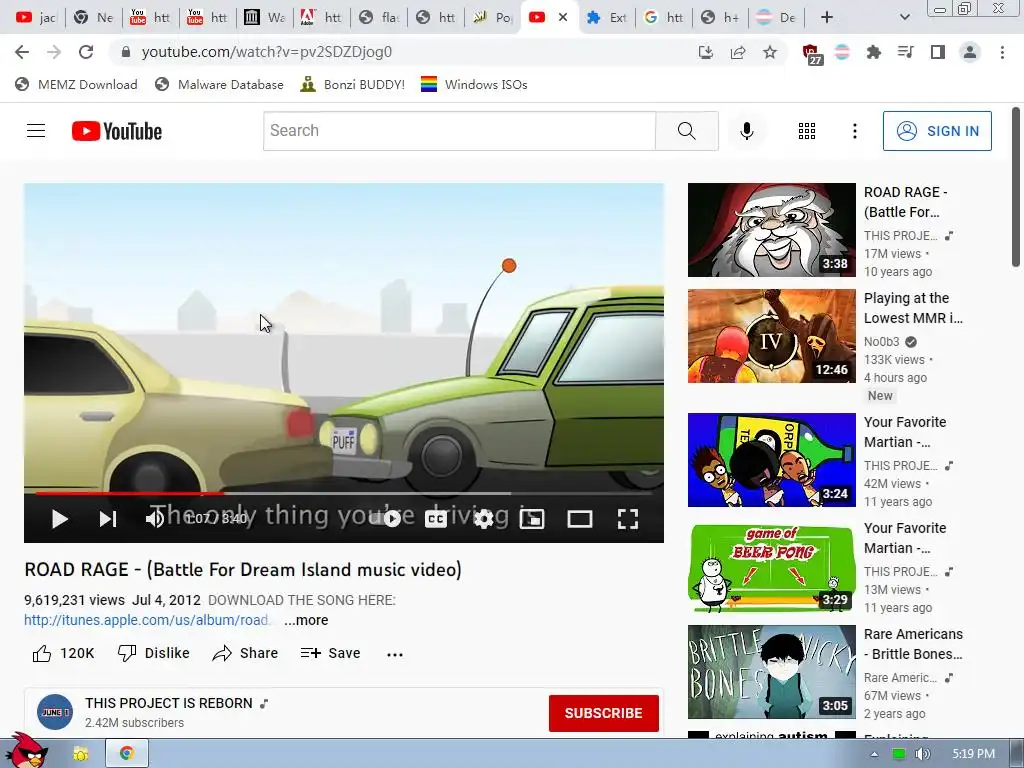Image resolution: width=1024 pixels, height=768 pixels.
Task: Open the itunes.apple.com album link
Action: [146, 620]
